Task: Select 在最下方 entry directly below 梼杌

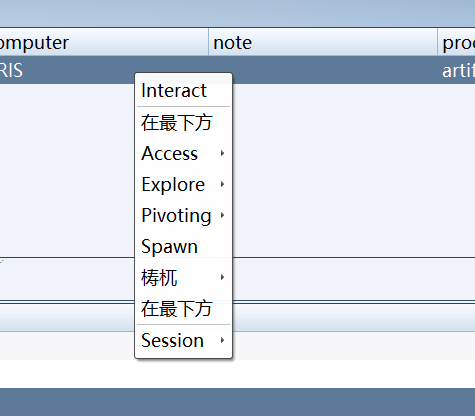Action: pos(183,309)
